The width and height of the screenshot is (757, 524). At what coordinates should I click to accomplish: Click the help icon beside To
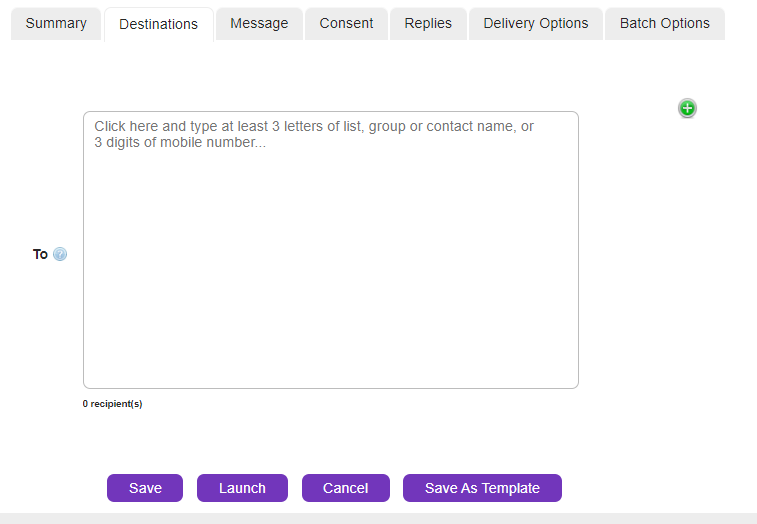(60, 254)
